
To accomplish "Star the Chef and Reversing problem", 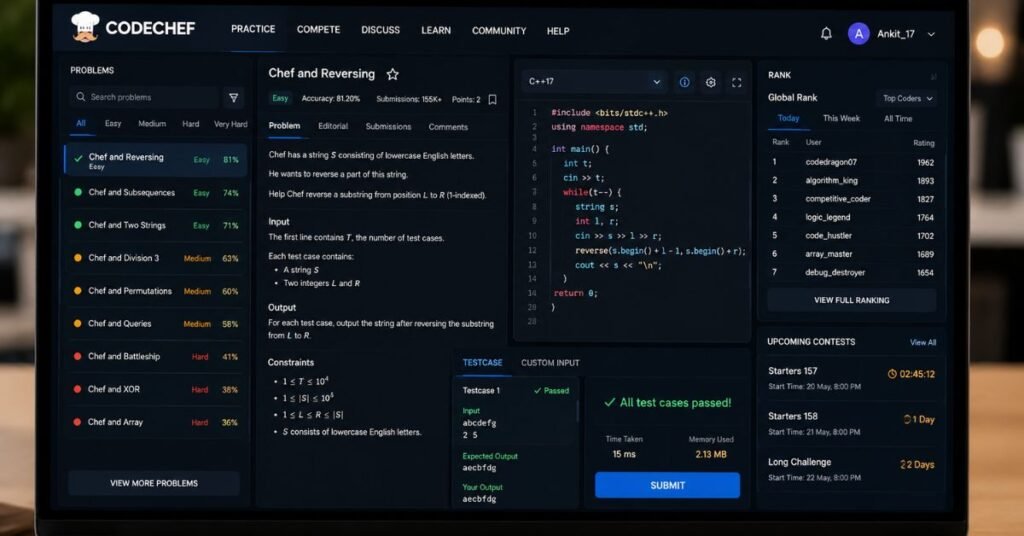I will click(392, 74).
